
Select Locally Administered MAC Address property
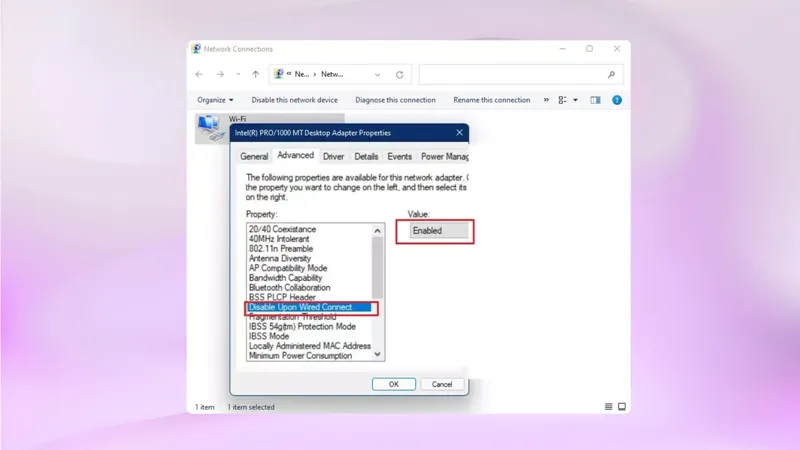click(310, 346)
